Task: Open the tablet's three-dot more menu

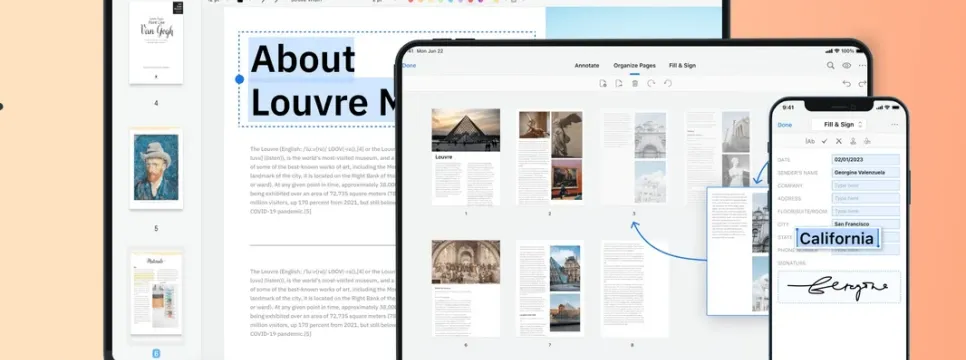Action: 862,65
